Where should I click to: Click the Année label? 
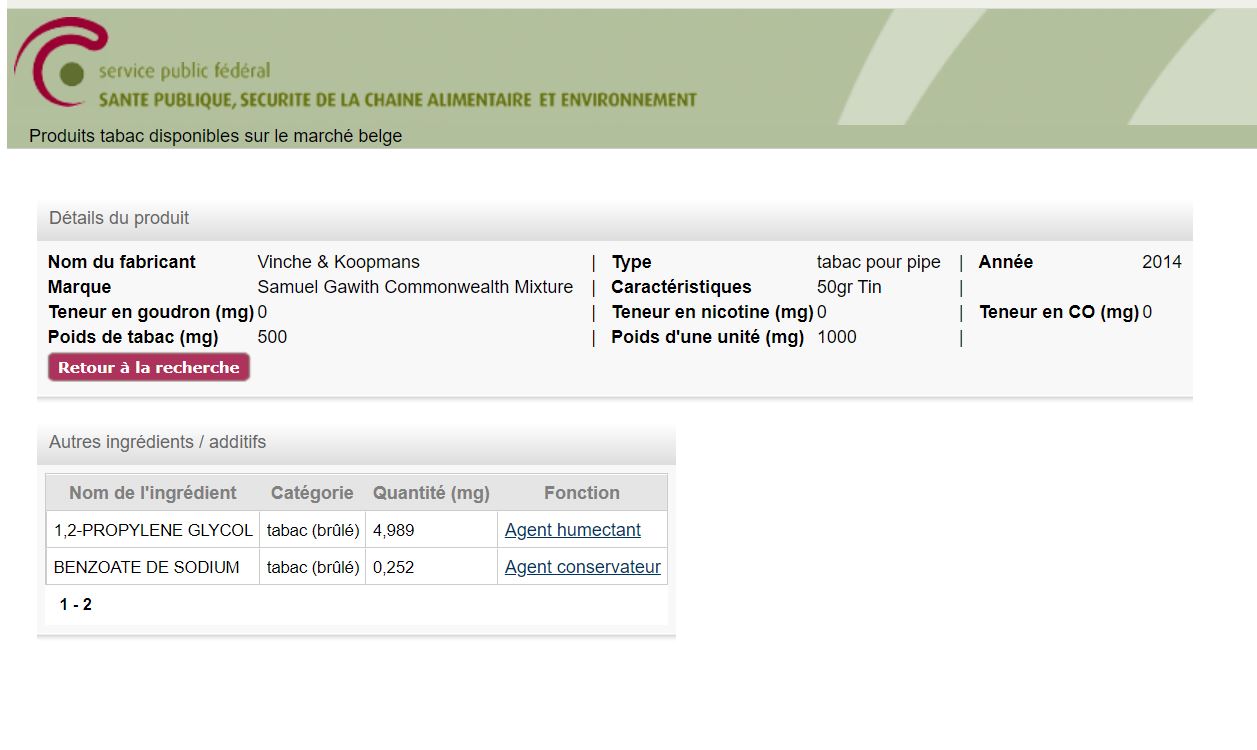[1006, 262]
